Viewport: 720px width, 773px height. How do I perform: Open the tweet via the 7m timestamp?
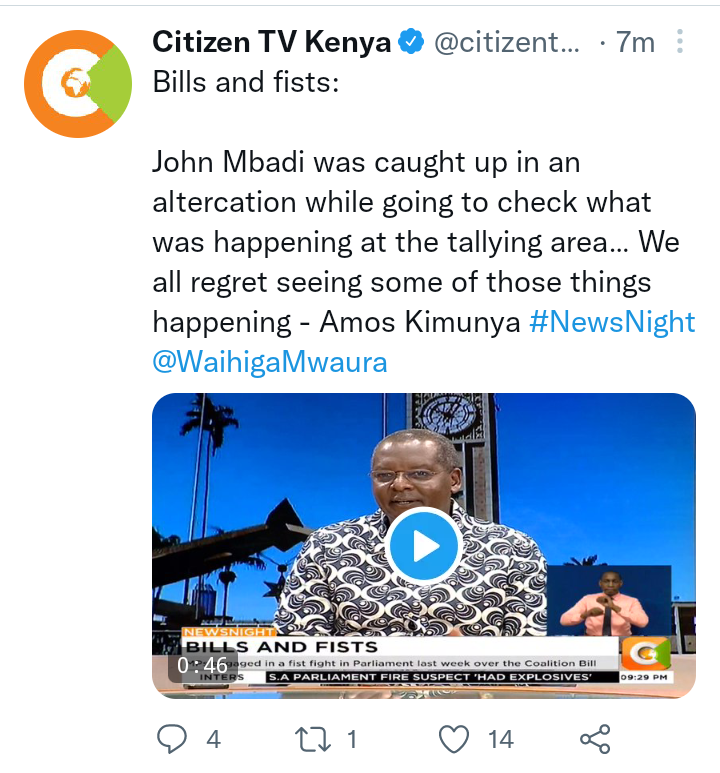(635, 42)
